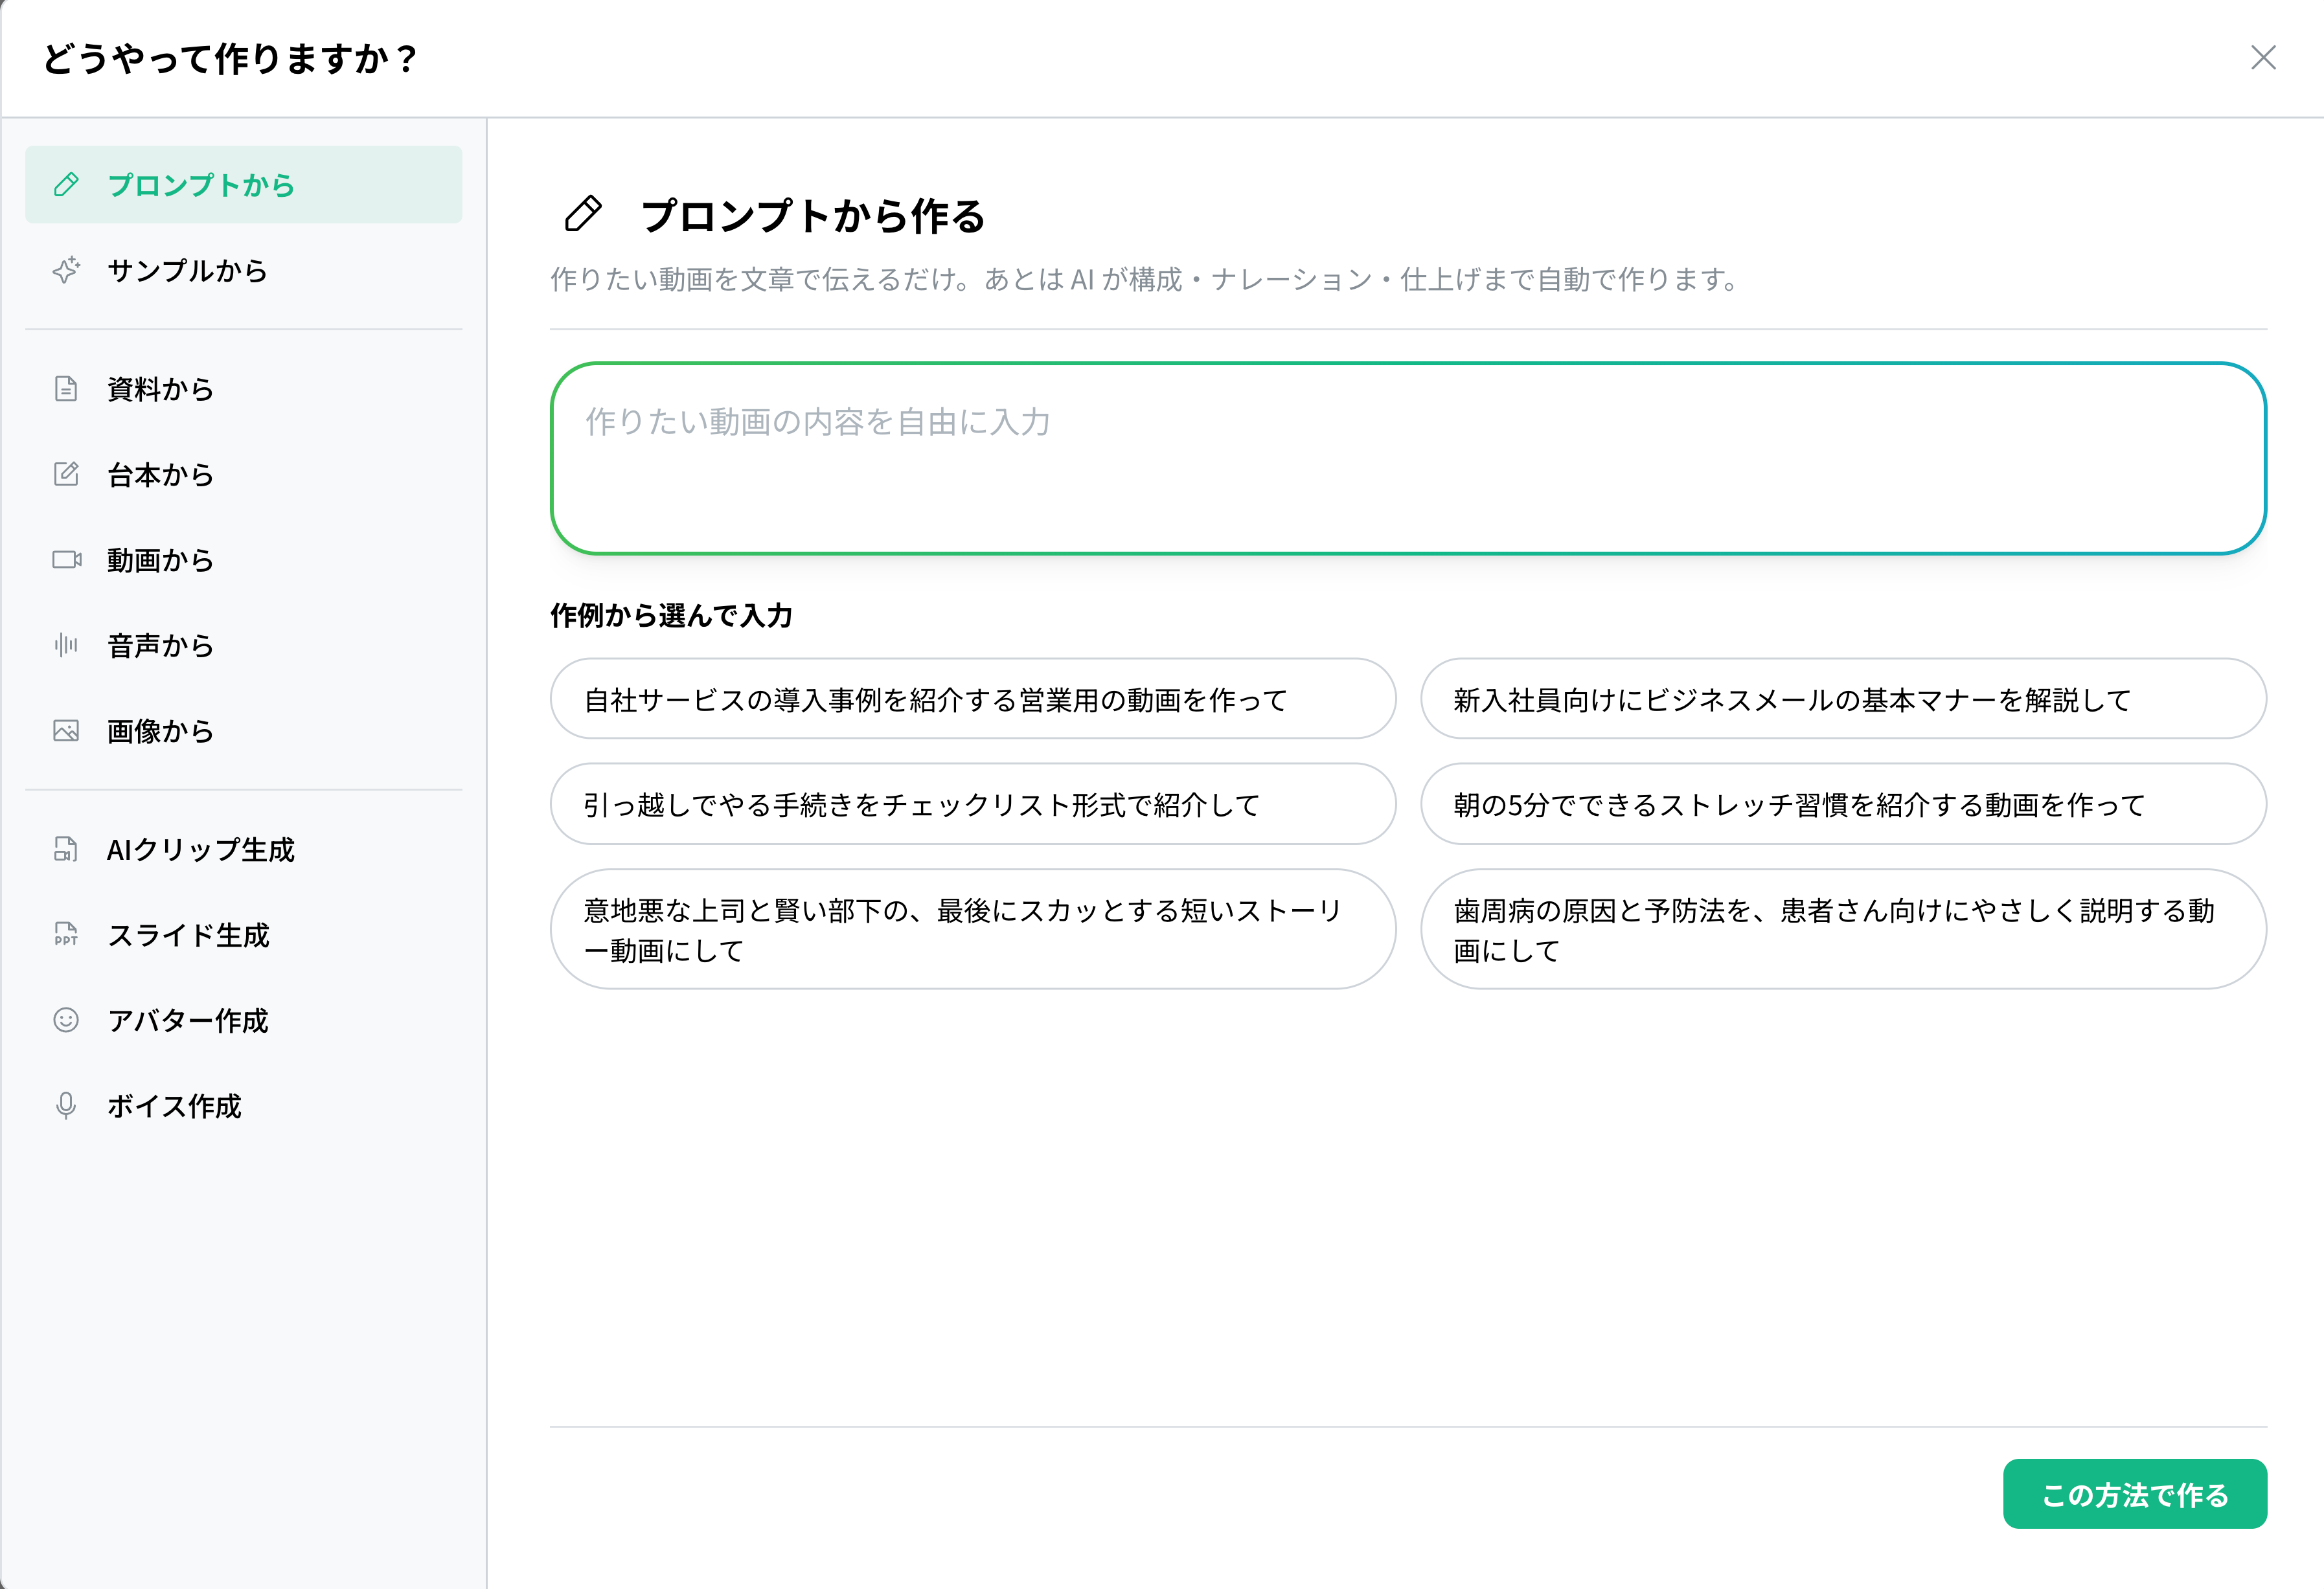Click the pencil icon next to プロンプトから作る heading

(583, 214)
